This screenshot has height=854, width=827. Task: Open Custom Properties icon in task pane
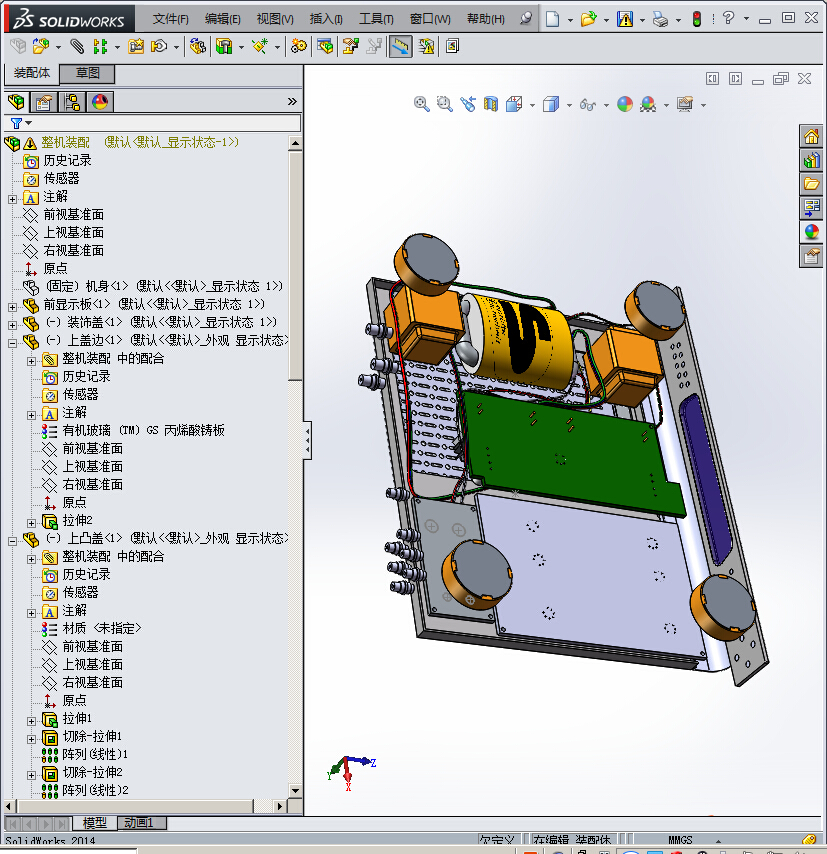811,255
